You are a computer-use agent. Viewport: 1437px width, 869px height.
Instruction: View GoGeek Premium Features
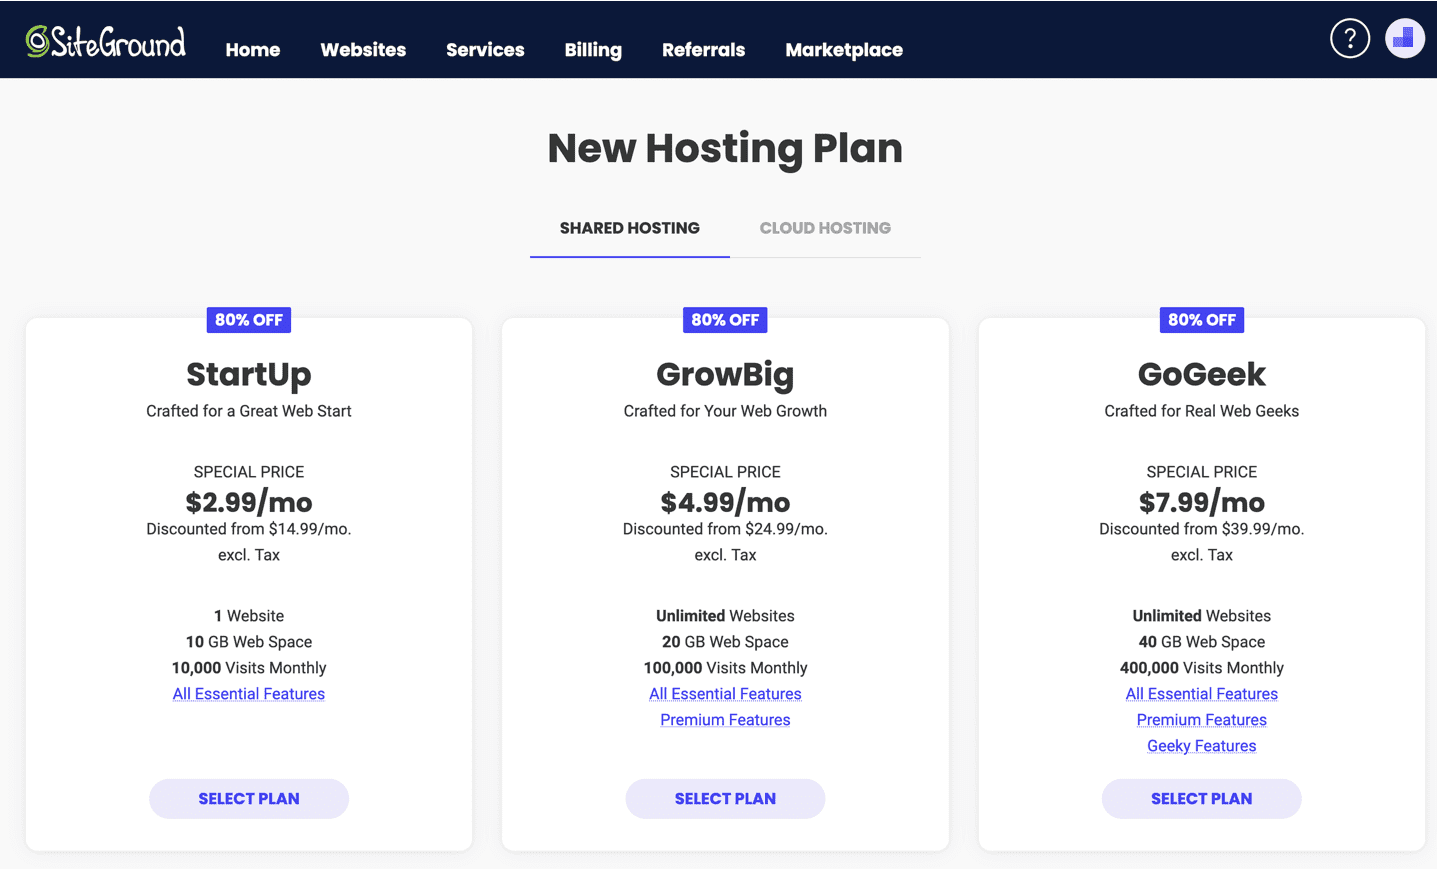(1202, 720)
